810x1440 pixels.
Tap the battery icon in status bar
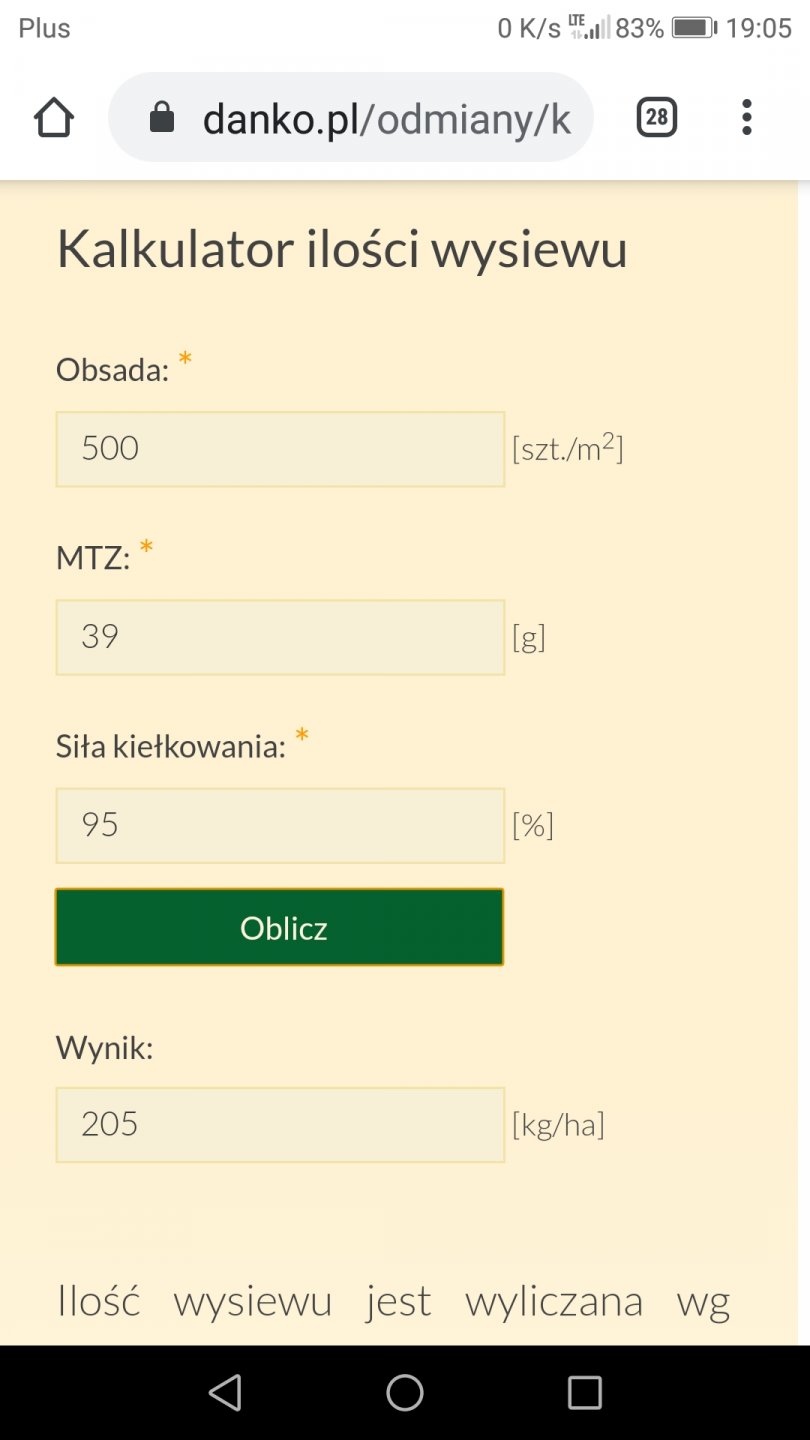pos(692,28)
